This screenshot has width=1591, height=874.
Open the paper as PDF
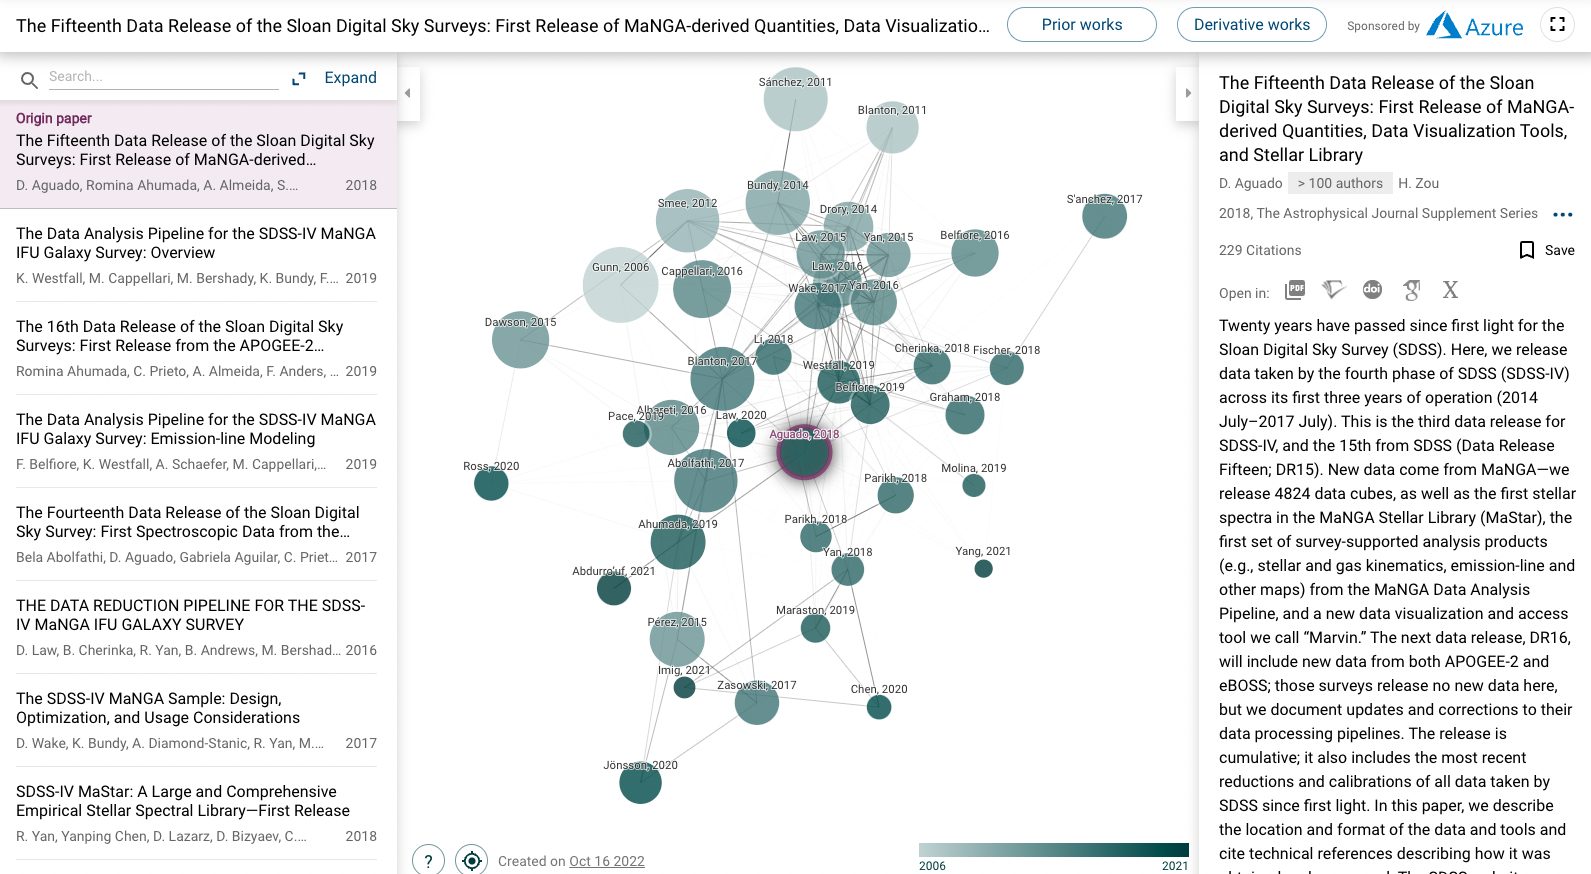[1295, 290]
